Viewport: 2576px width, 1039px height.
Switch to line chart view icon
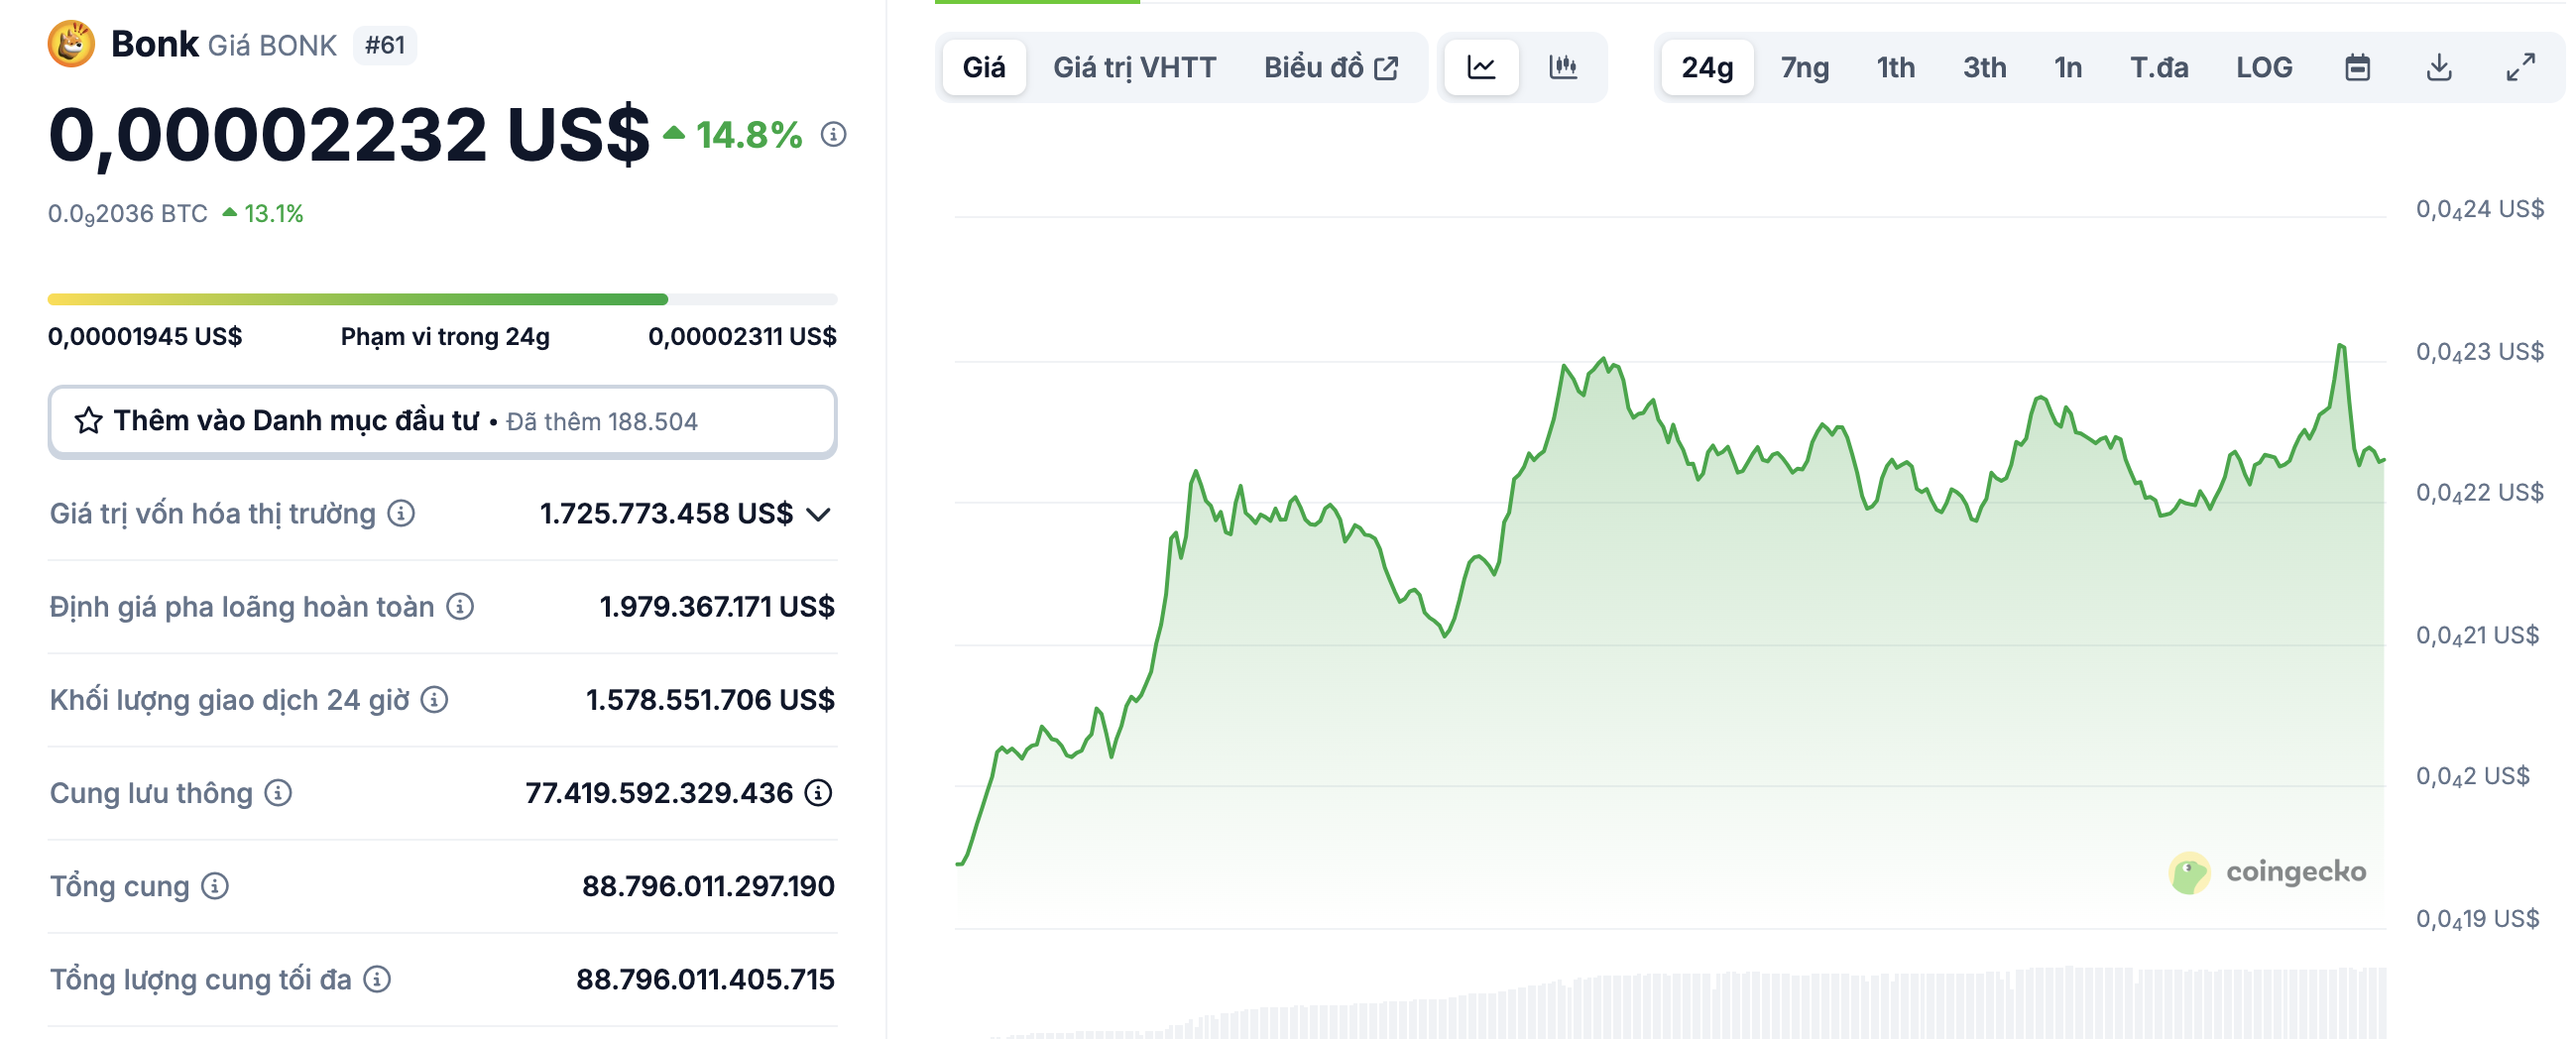click(x=1481, y=68)
